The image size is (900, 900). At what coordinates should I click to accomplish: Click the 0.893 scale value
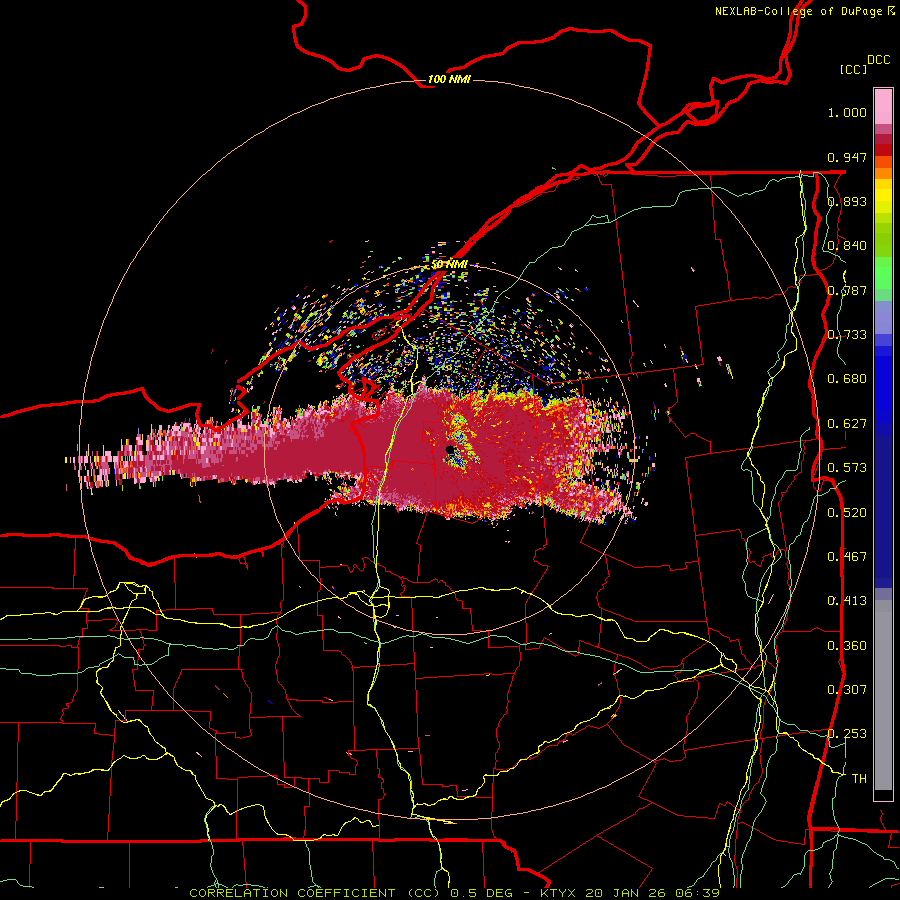click(x=847, y=201)
